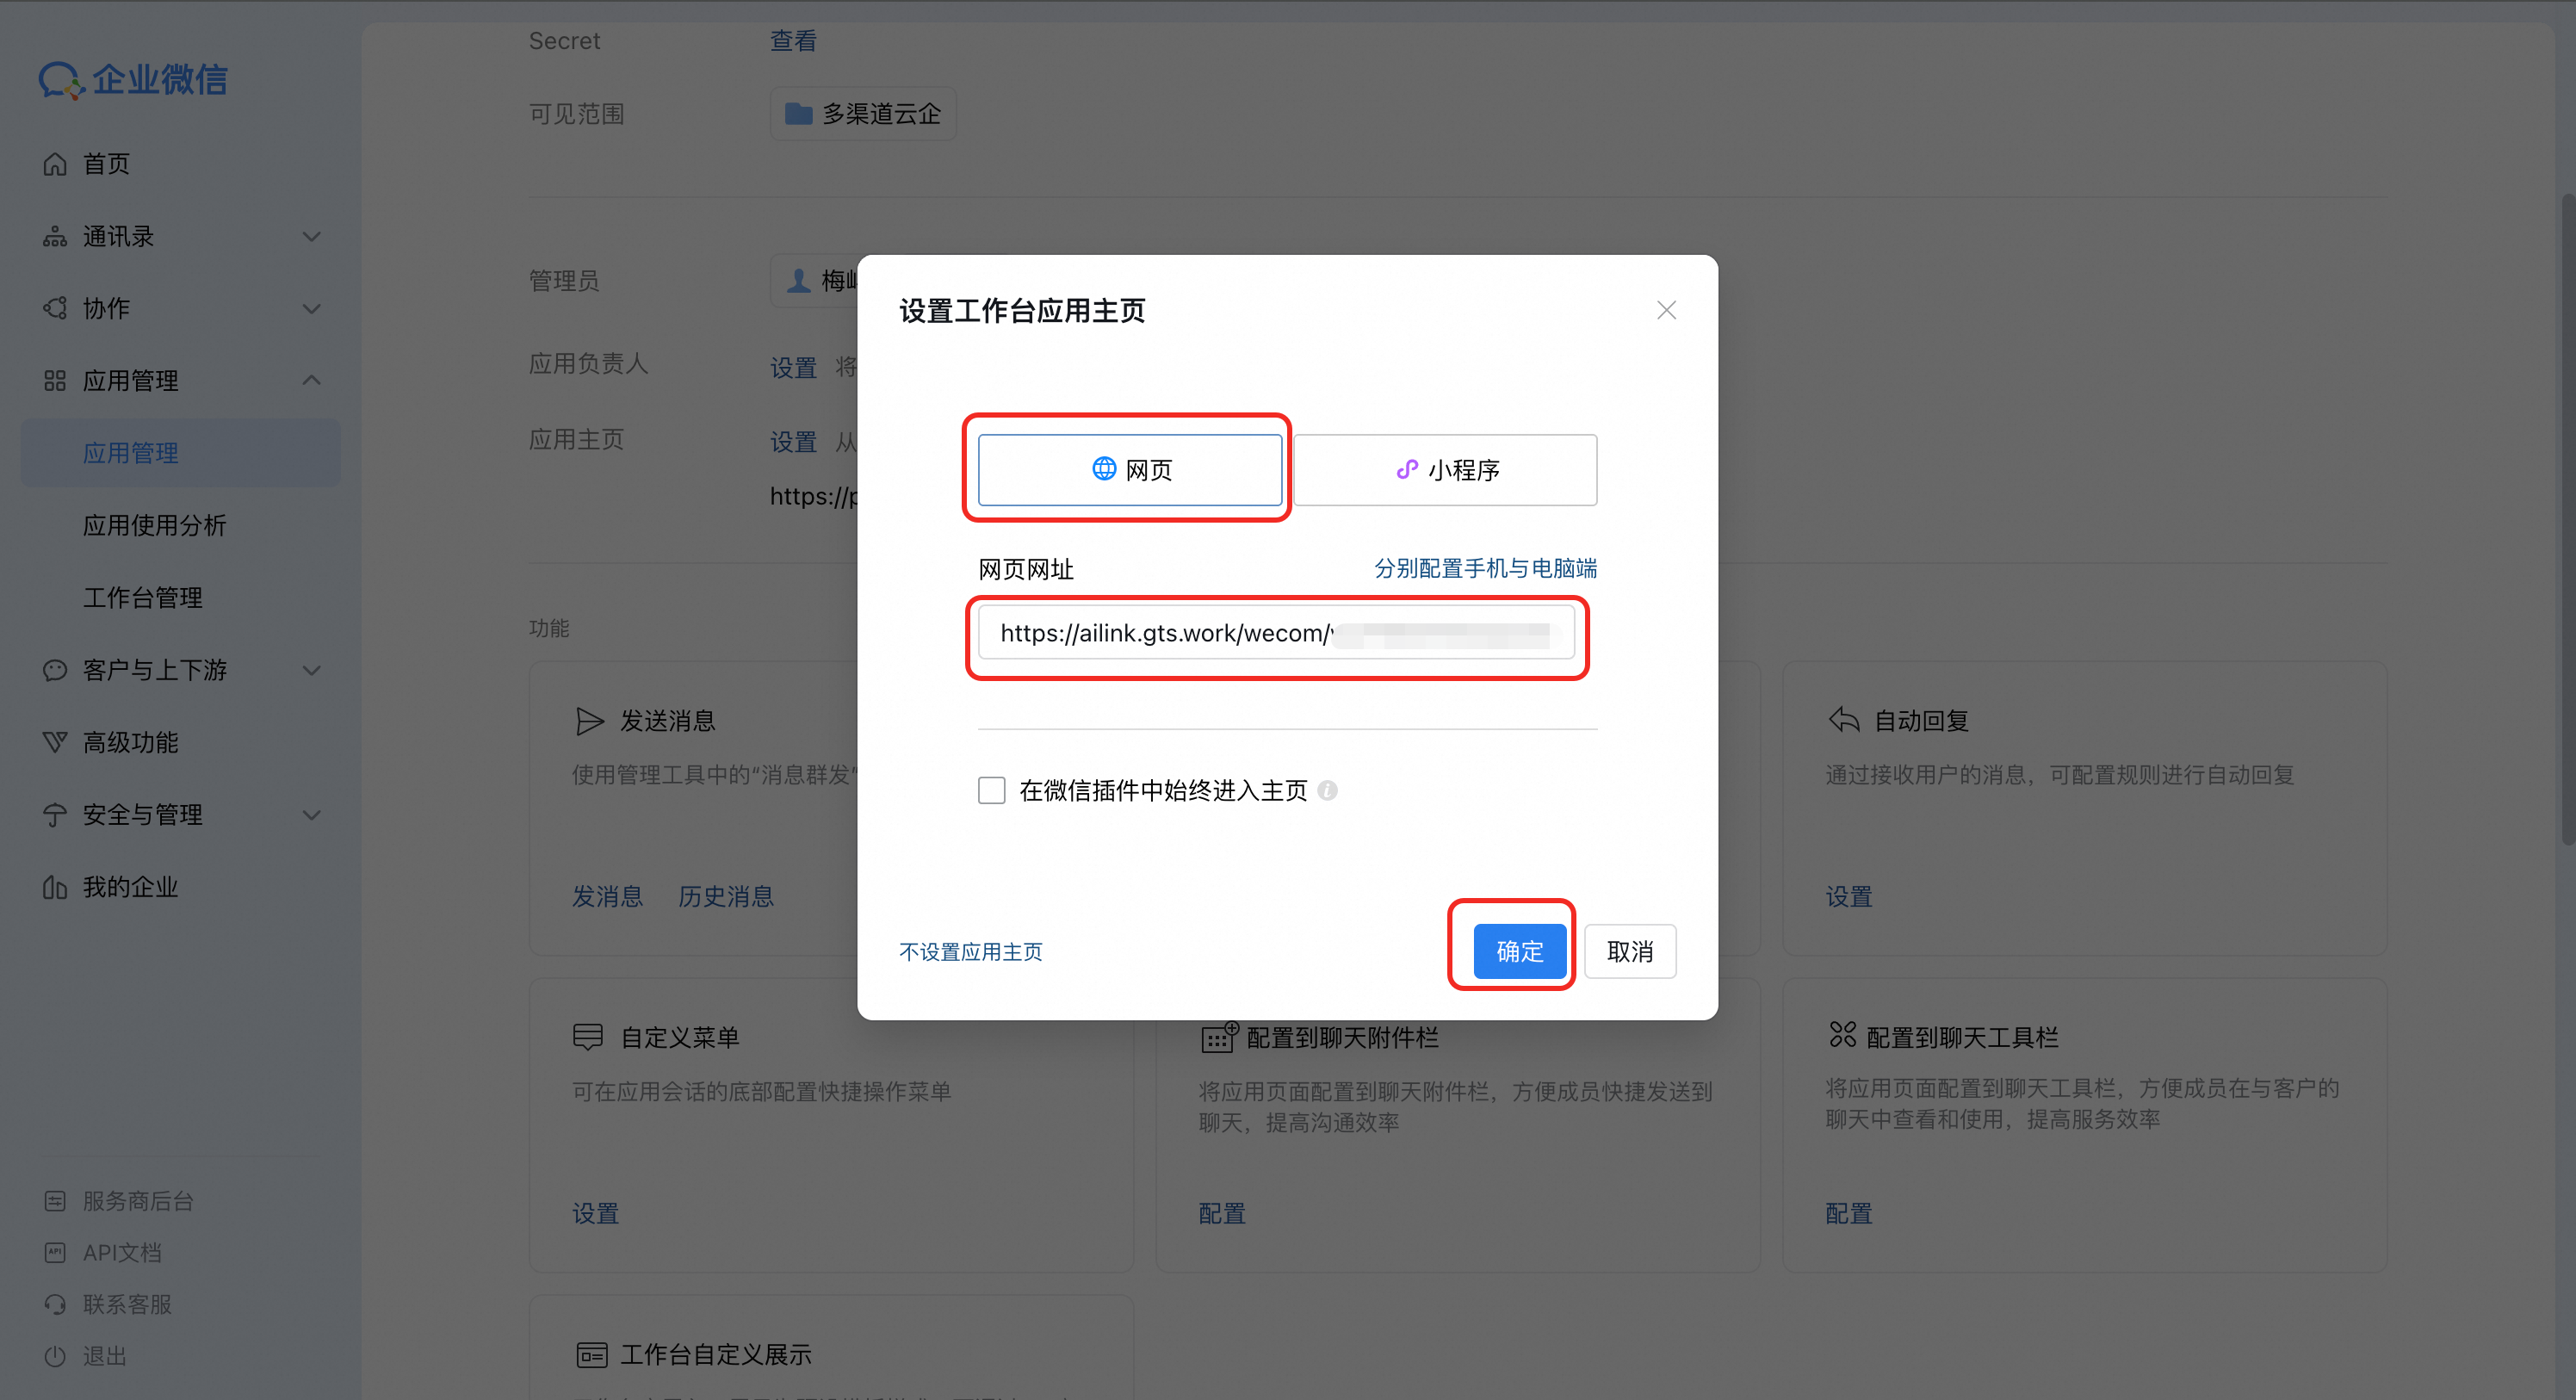The height and width of the screenshot is (1400, 2576).
Task: Click the 通讯录 contacts icon
Action: click(x=55, y=237)
